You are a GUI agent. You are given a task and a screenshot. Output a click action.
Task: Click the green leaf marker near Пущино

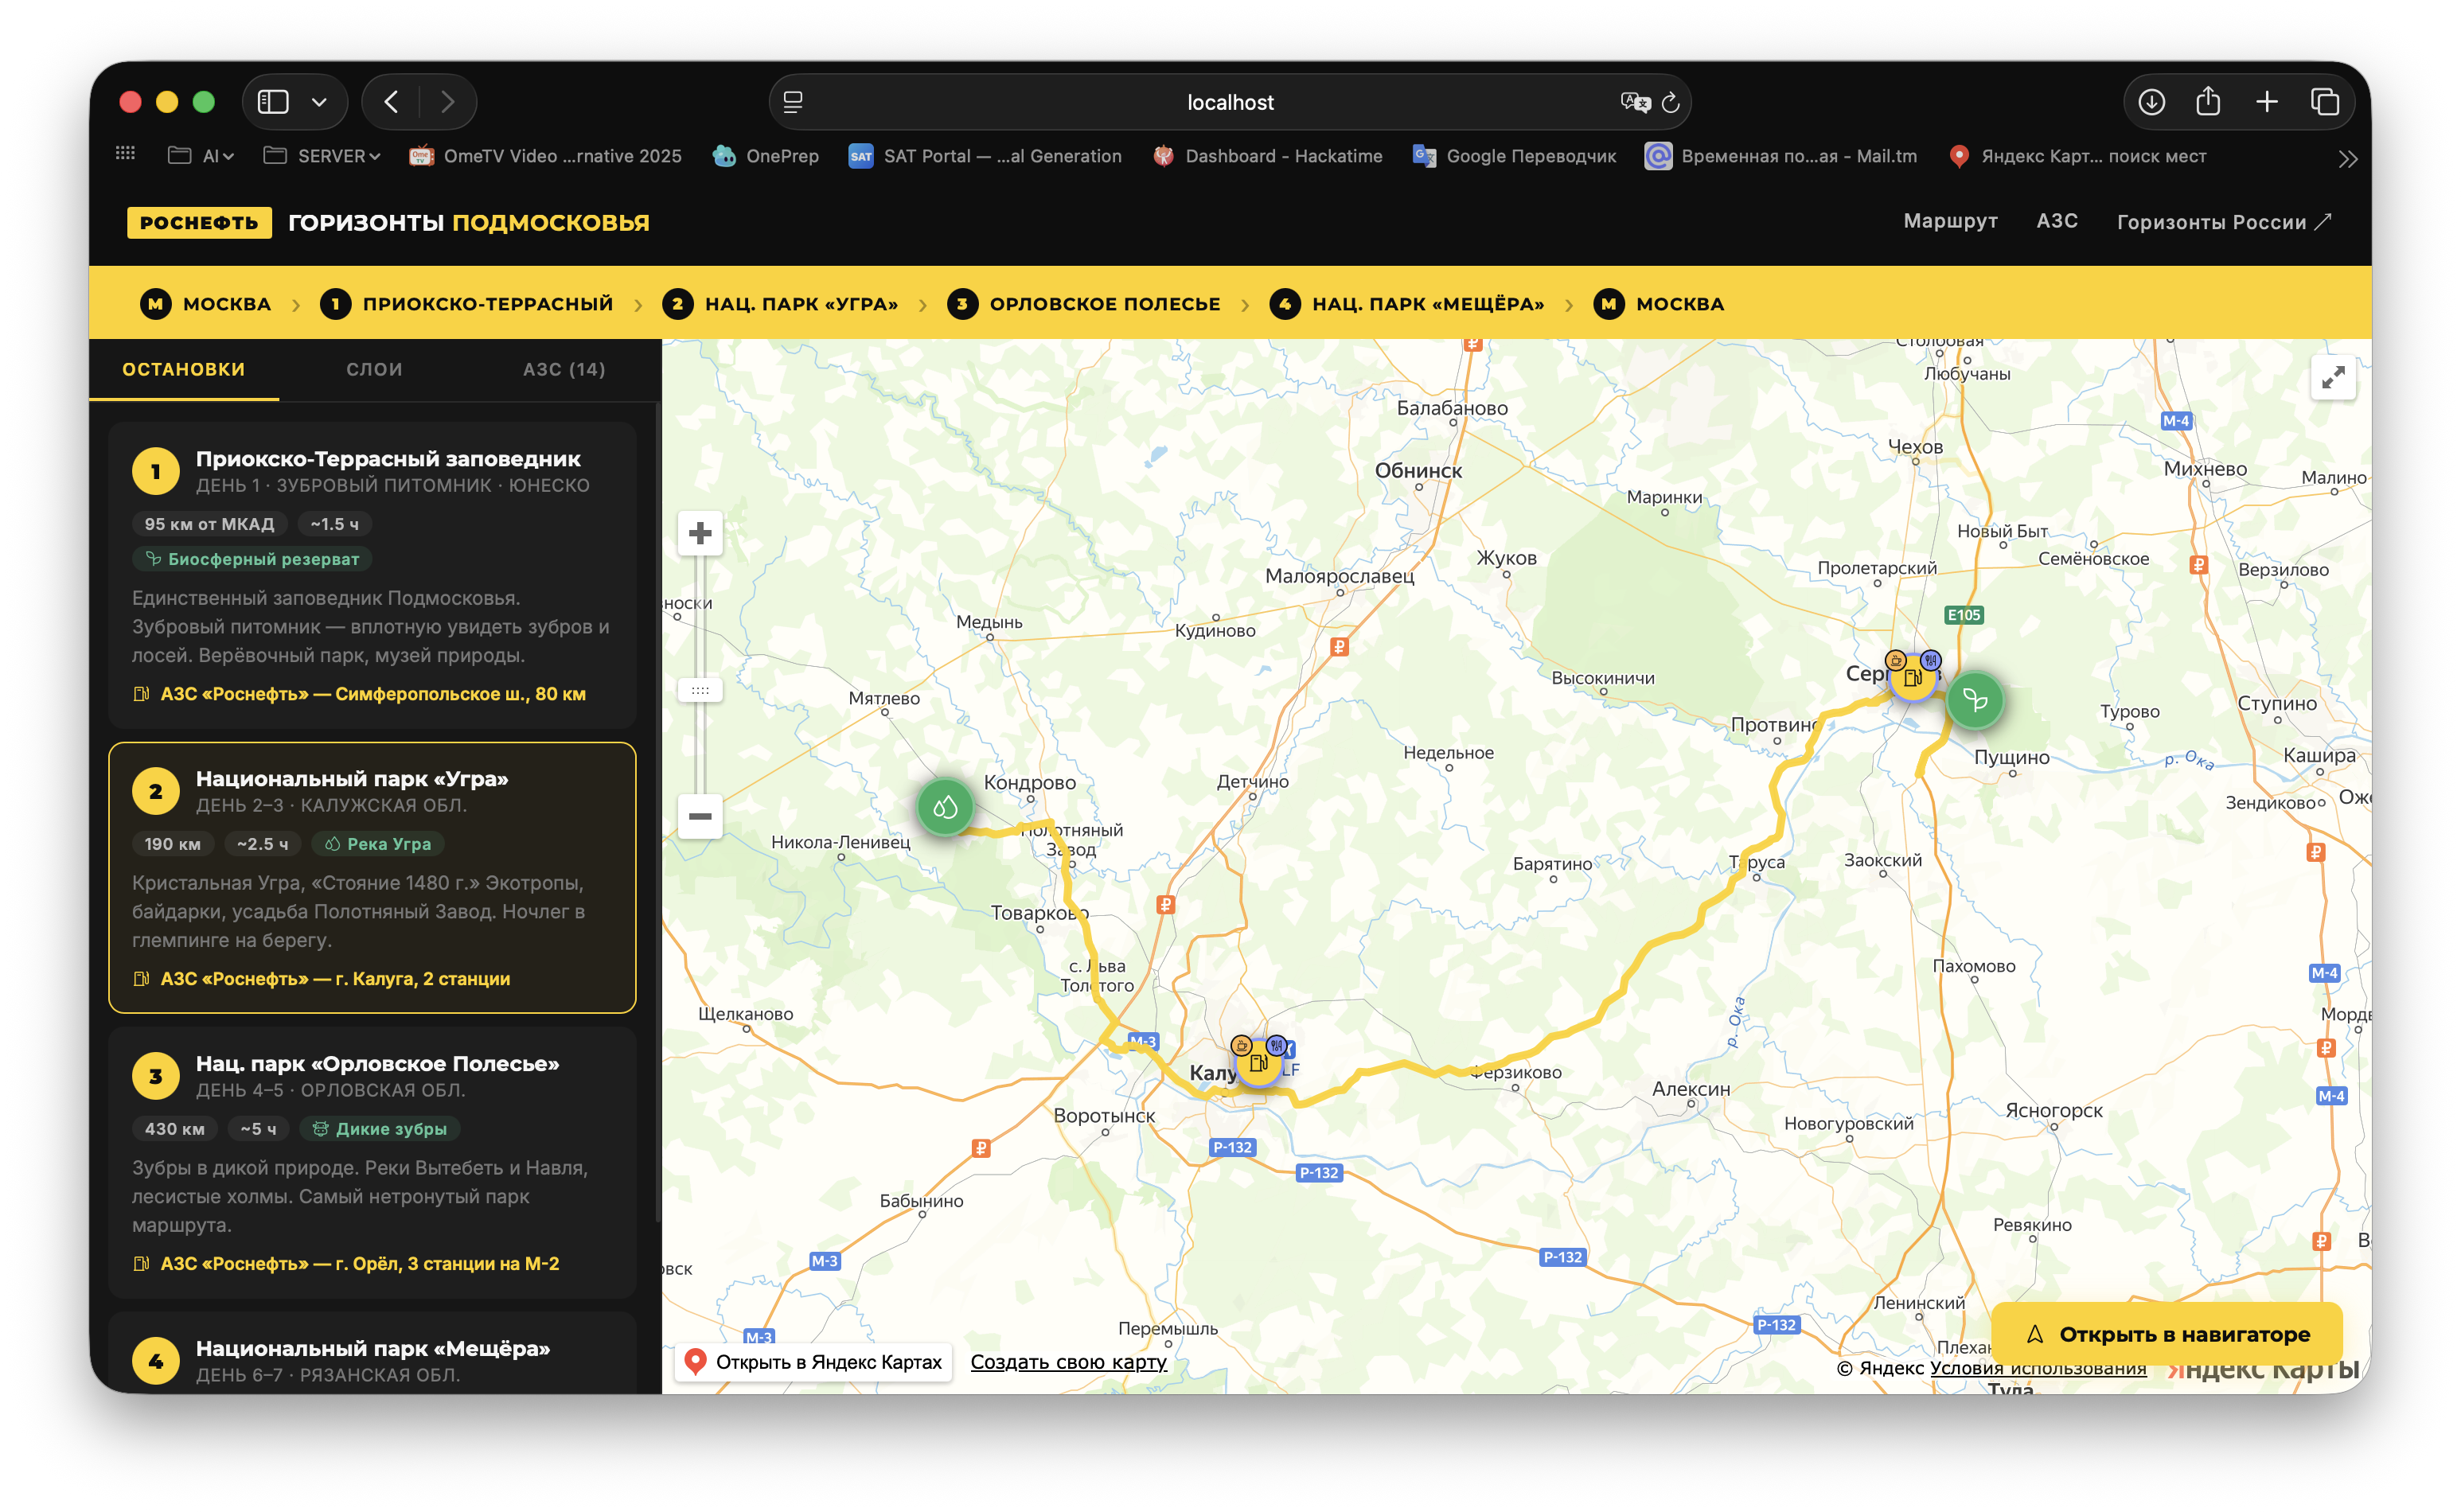(x=1974, y=700)
